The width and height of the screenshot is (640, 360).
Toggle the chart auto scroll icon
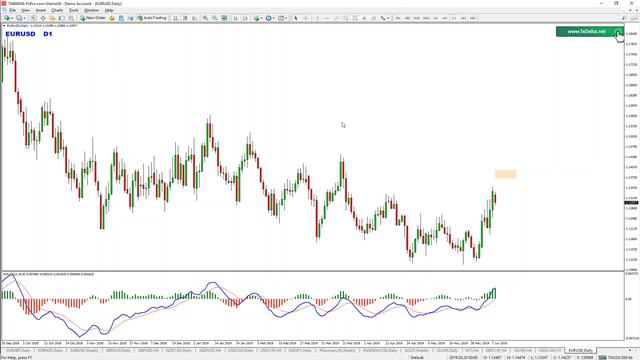[x=236, y=18]
